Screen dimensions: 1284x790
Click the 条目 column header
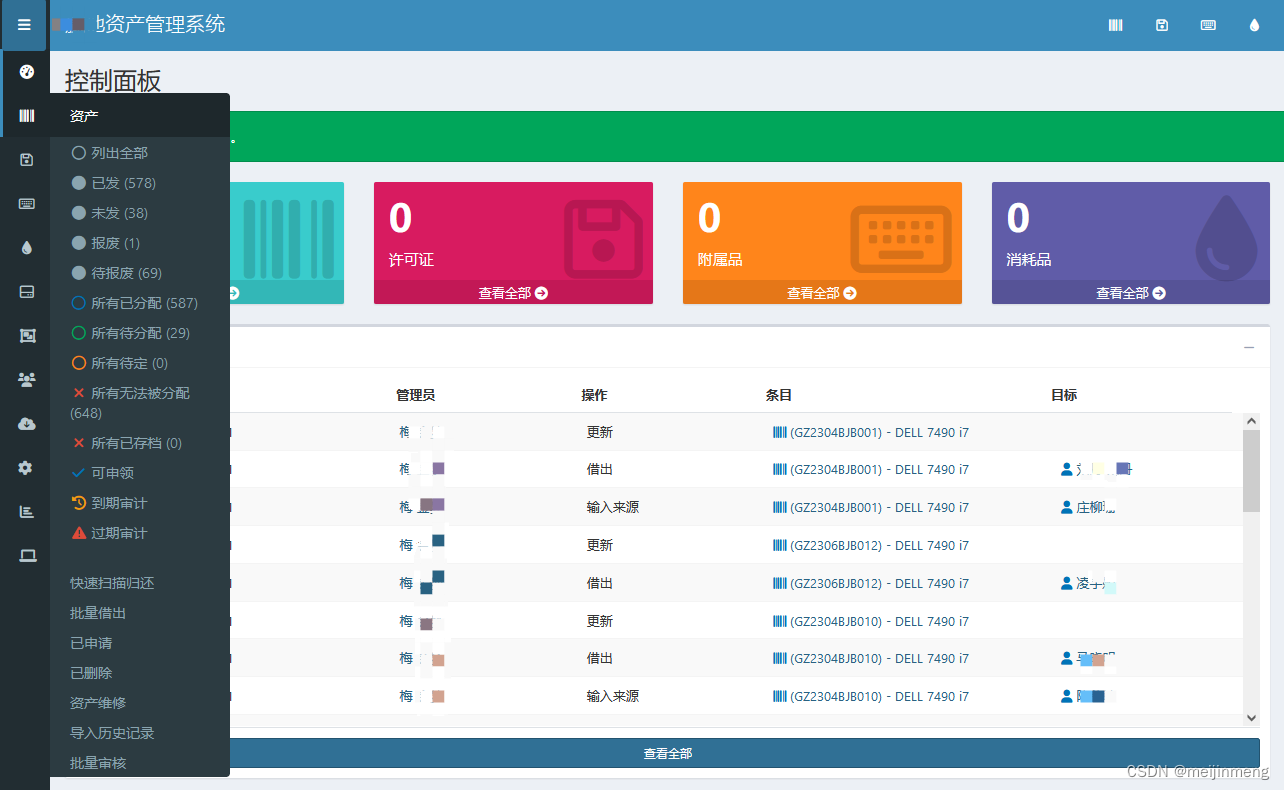pyautogui.click(x=779, y=395)
